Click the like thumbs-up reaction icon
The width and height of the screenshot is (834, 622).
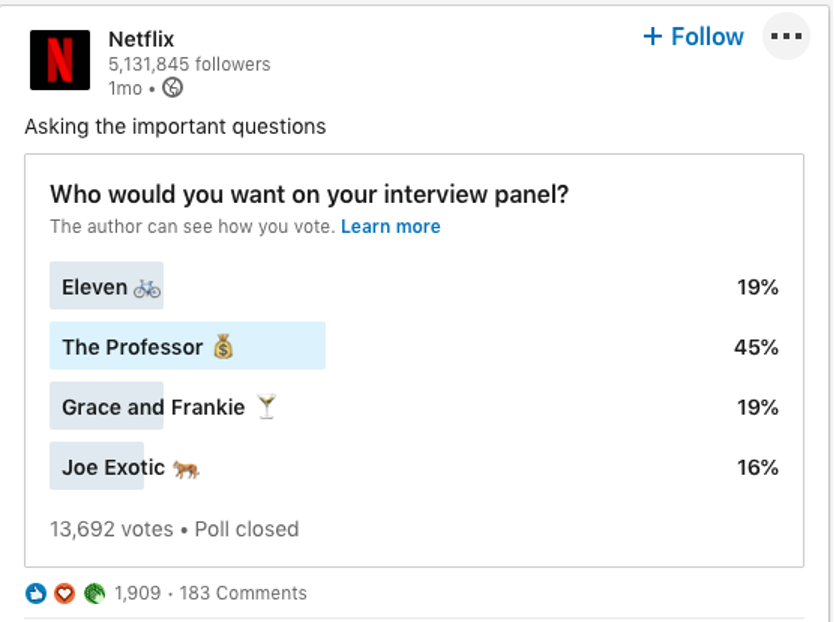click(x=36, y=593)
